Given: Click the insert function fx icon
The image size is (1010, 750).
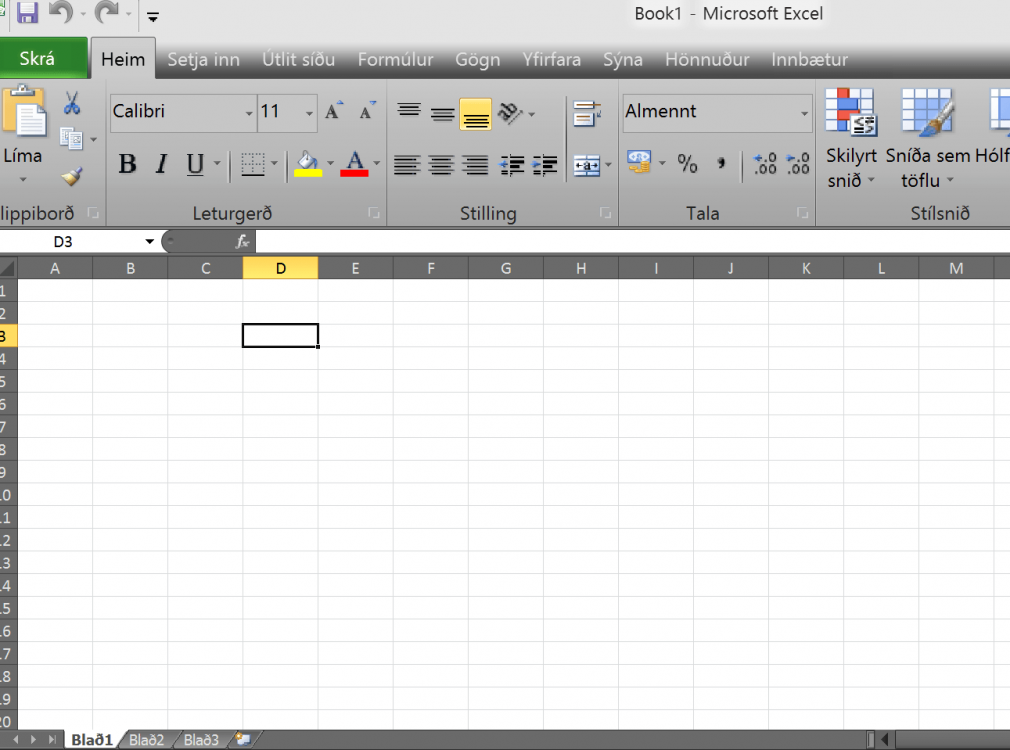Looking at the screenshot, I should click(x=242, y=242).
